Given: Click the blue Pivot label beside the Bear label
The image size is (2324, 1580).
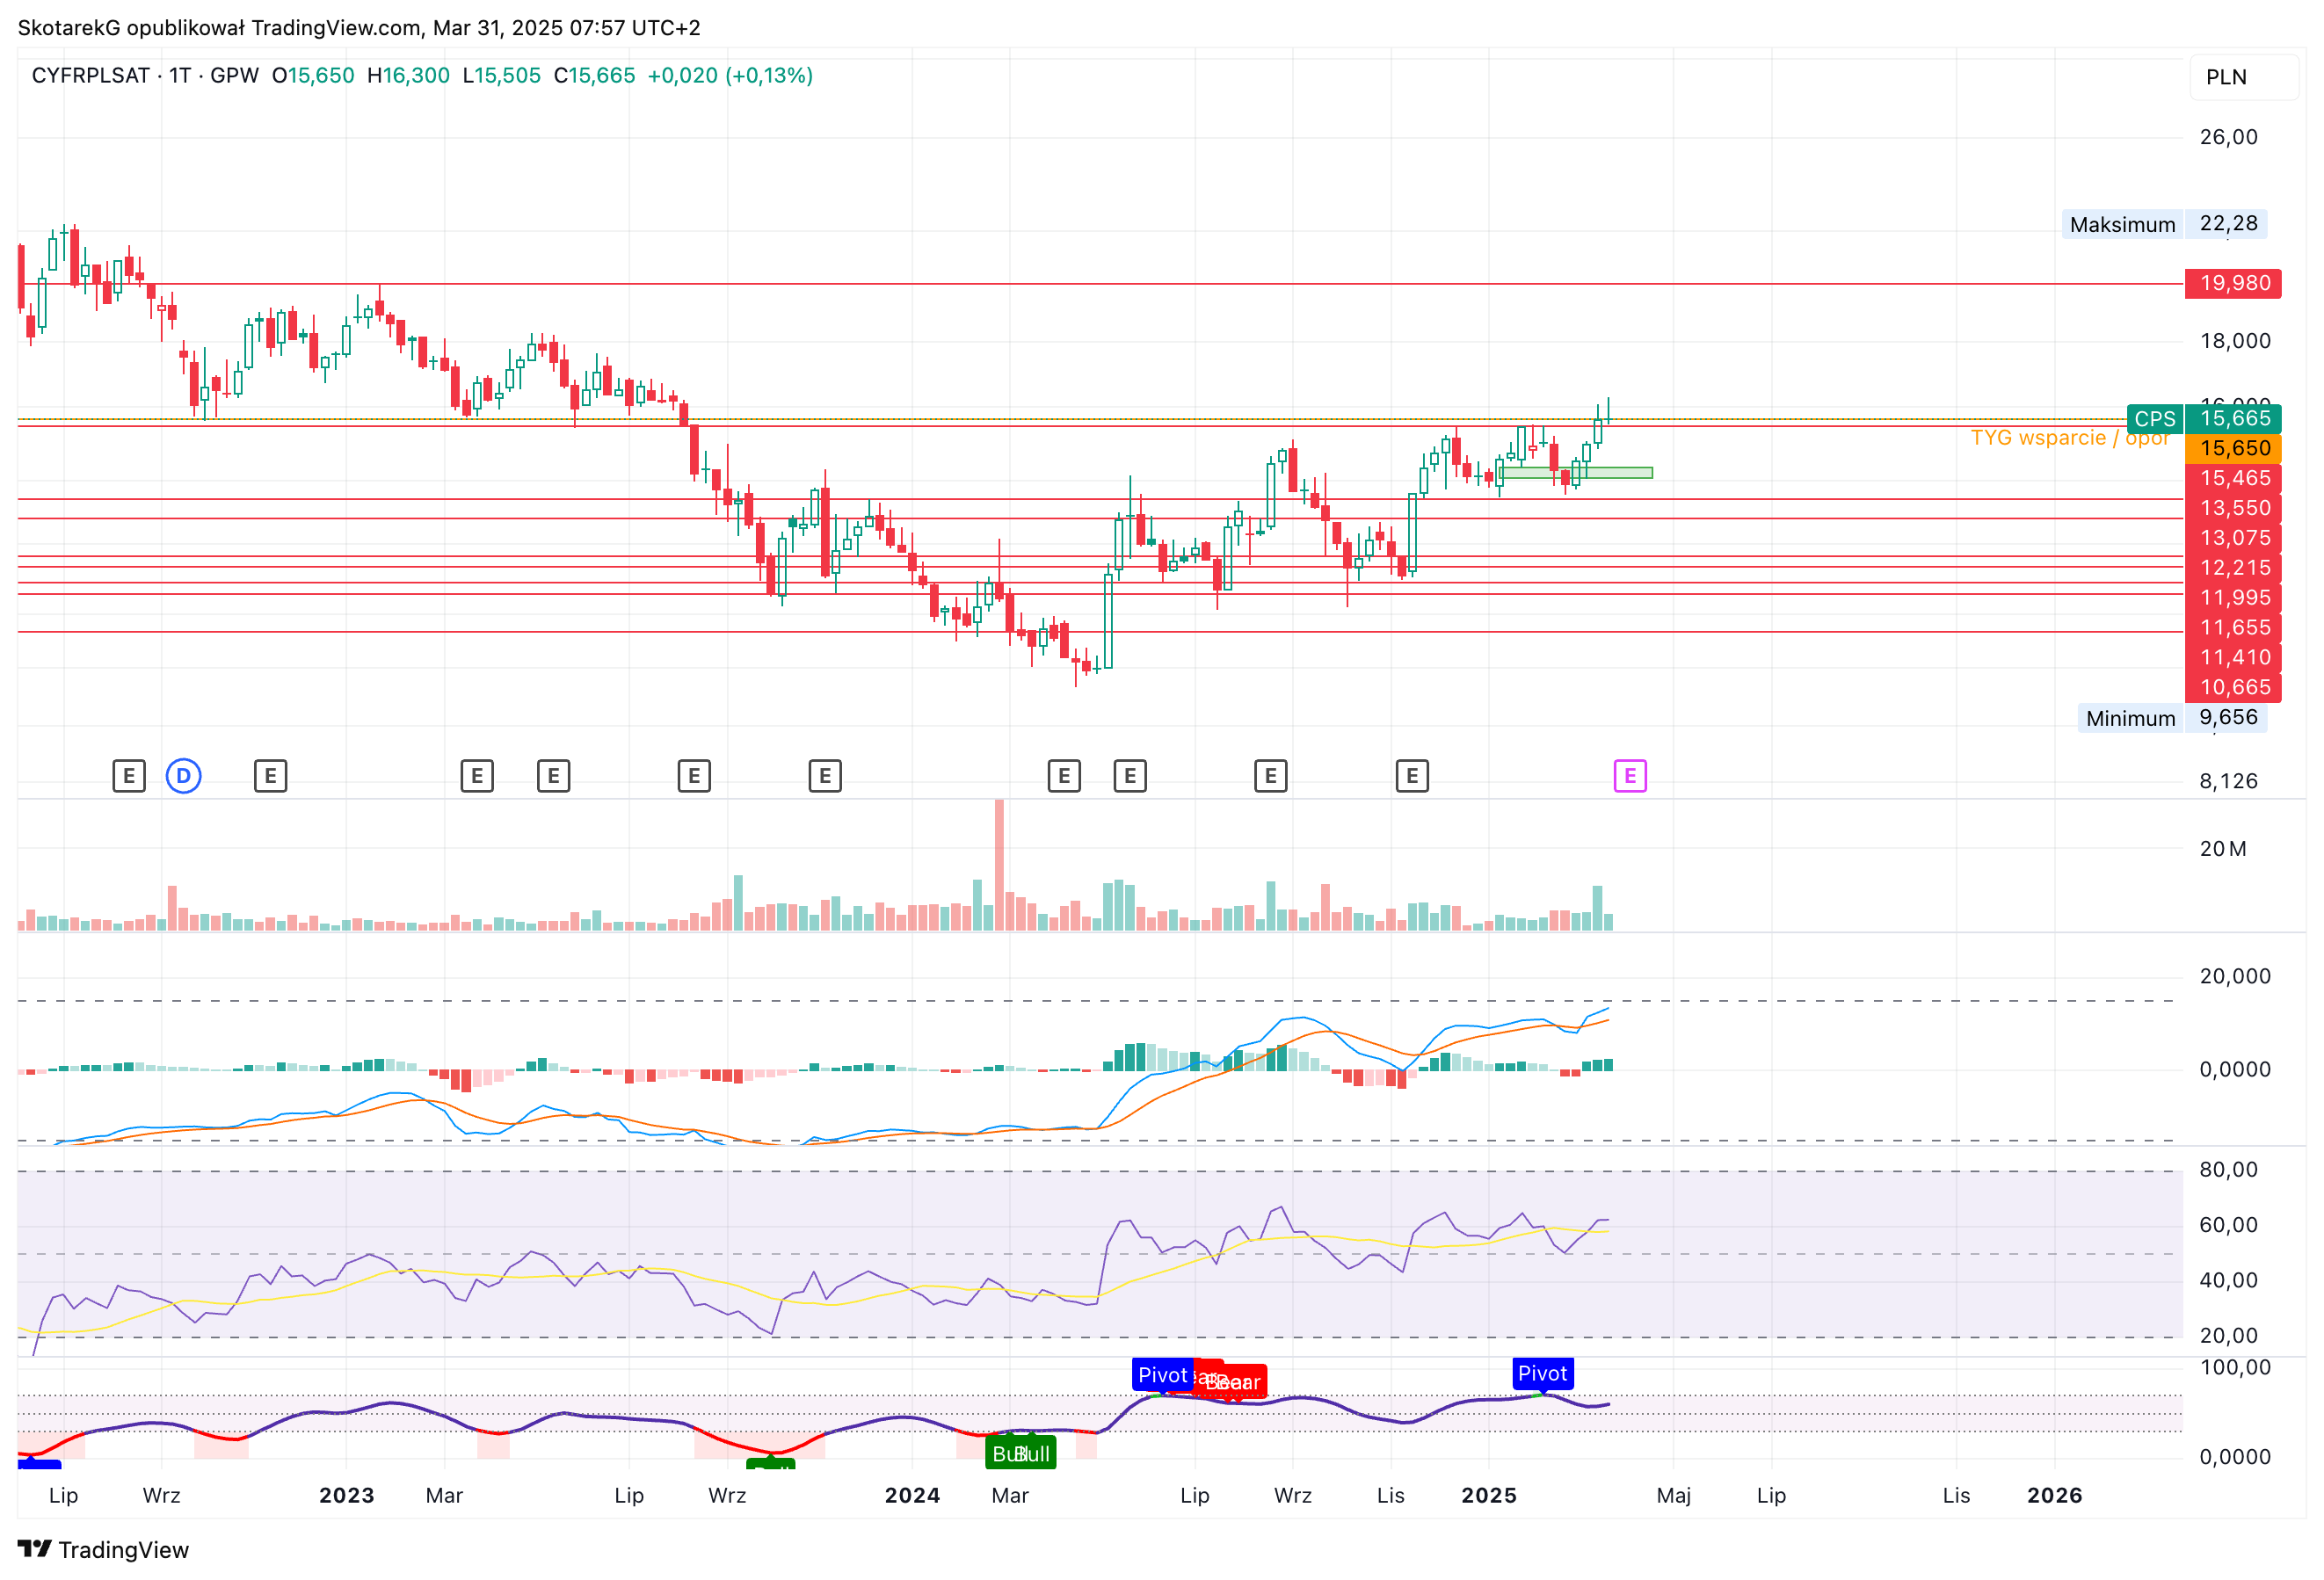Looking at the screenshot, I should tap(1162, 1375).
